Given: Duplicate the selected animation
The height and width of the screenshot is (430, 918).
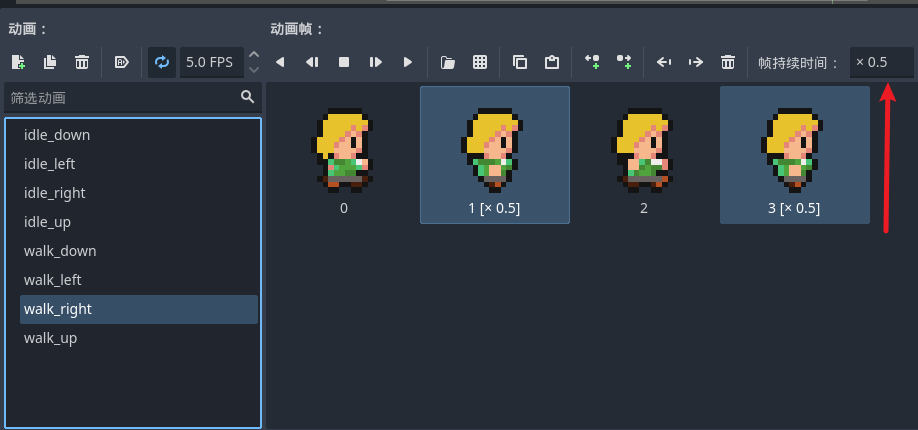Looking at the screenshot, I should click(50, 62).
